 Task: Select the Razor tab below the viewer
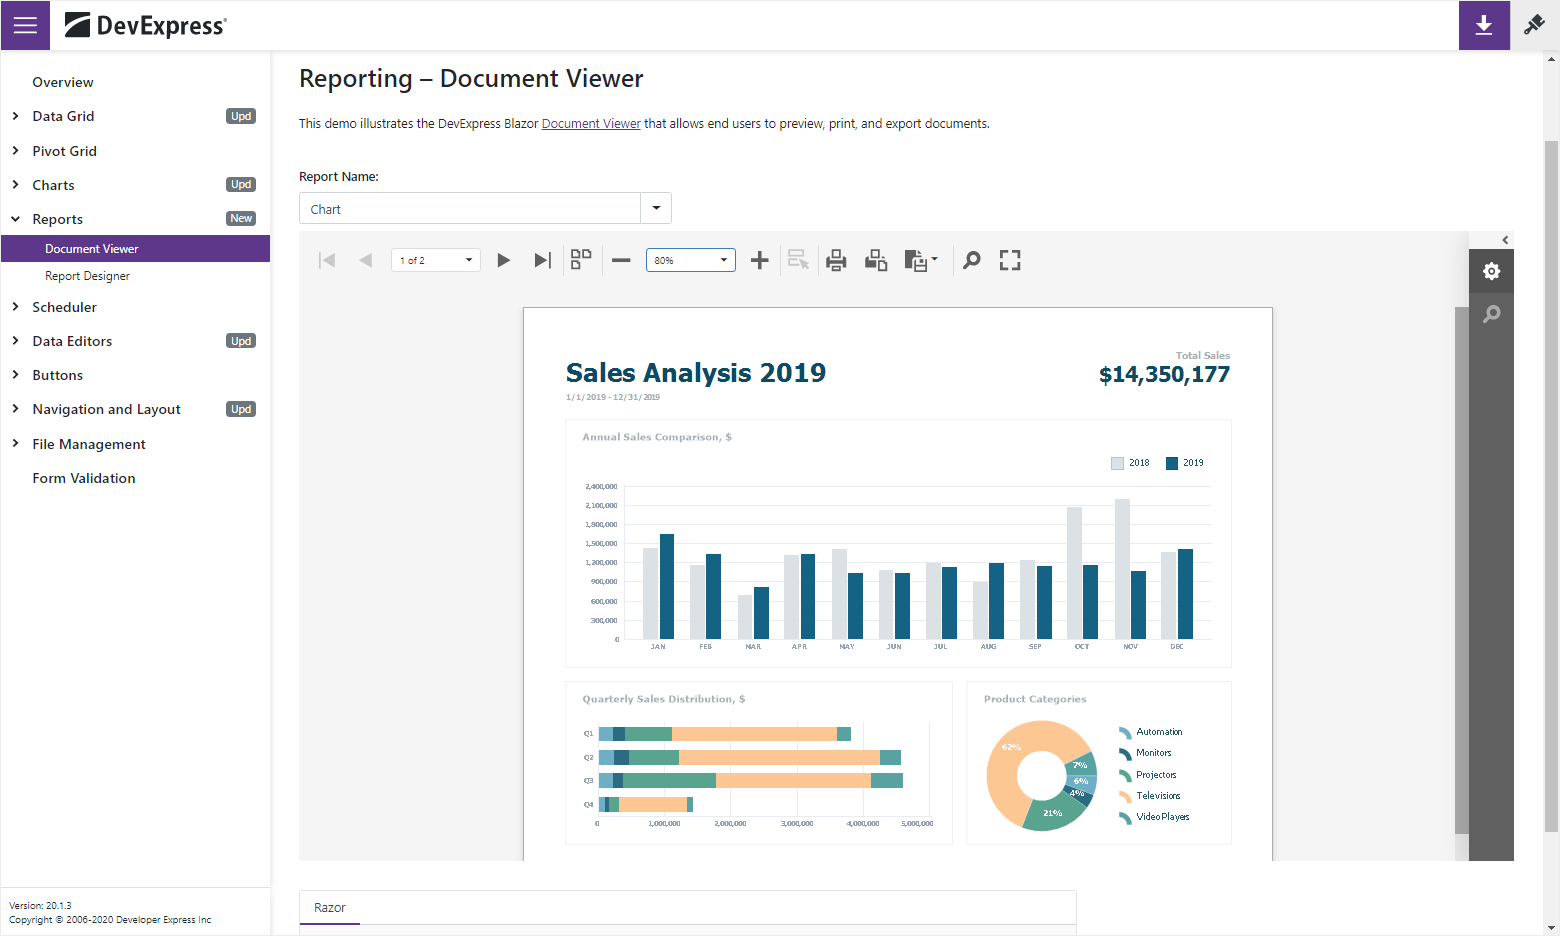[329, 907]
